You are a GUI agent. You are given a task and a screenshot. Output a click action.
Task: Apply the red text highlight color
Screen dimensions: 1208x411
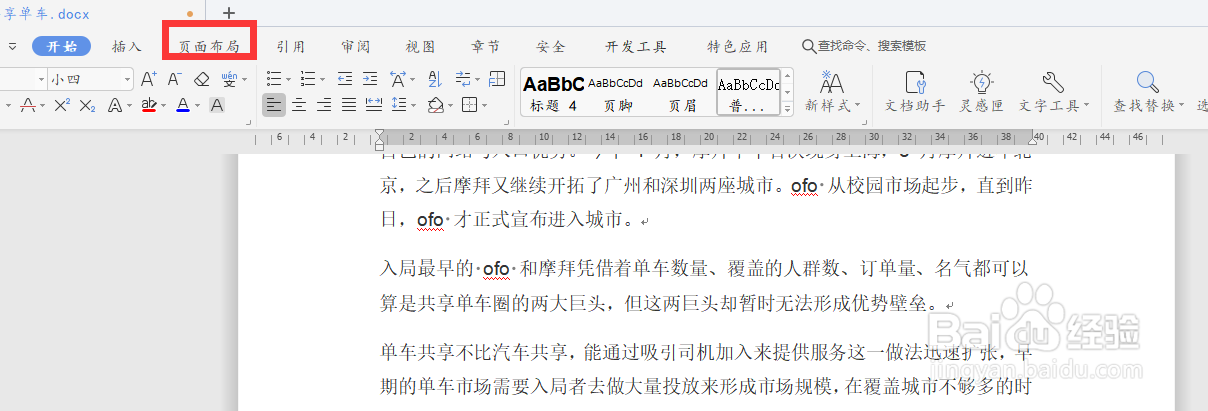pos(149,105)
